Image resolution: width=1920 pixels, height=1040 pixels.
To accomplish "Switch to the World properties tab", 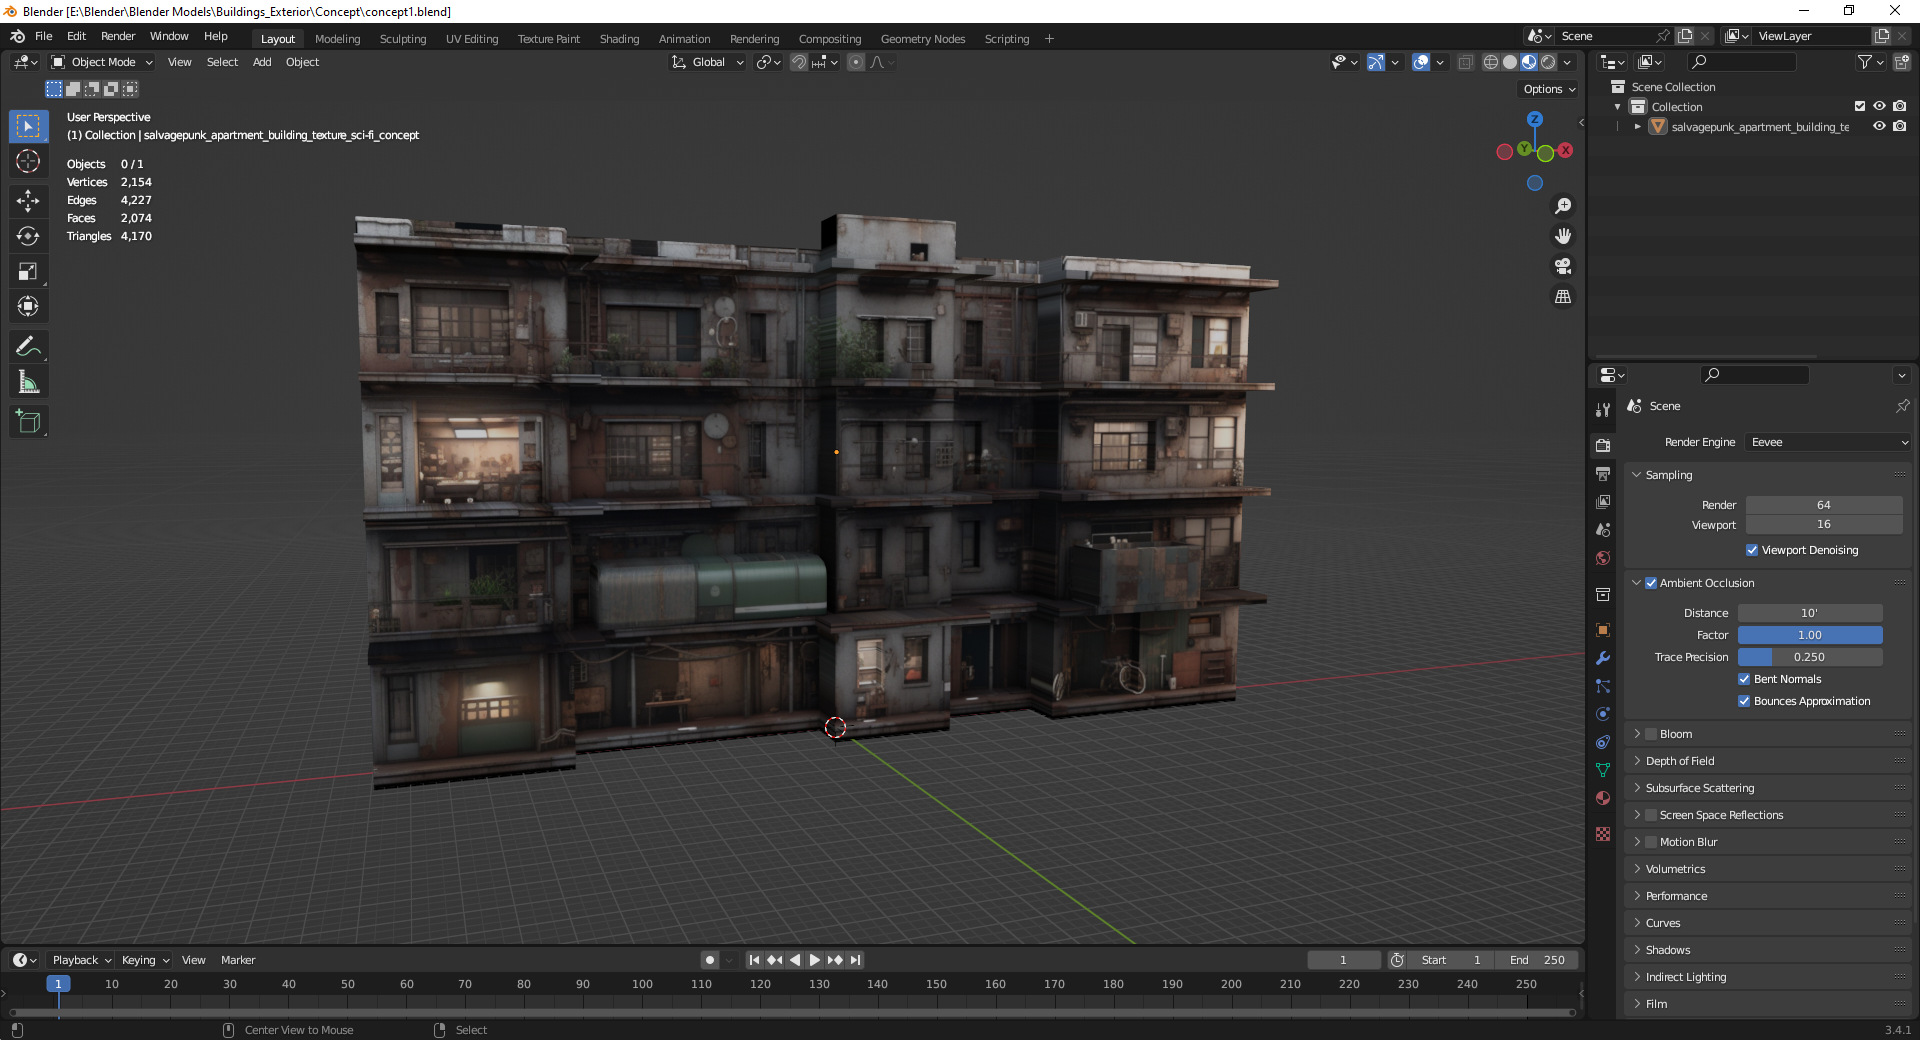I will [1602, 559].
